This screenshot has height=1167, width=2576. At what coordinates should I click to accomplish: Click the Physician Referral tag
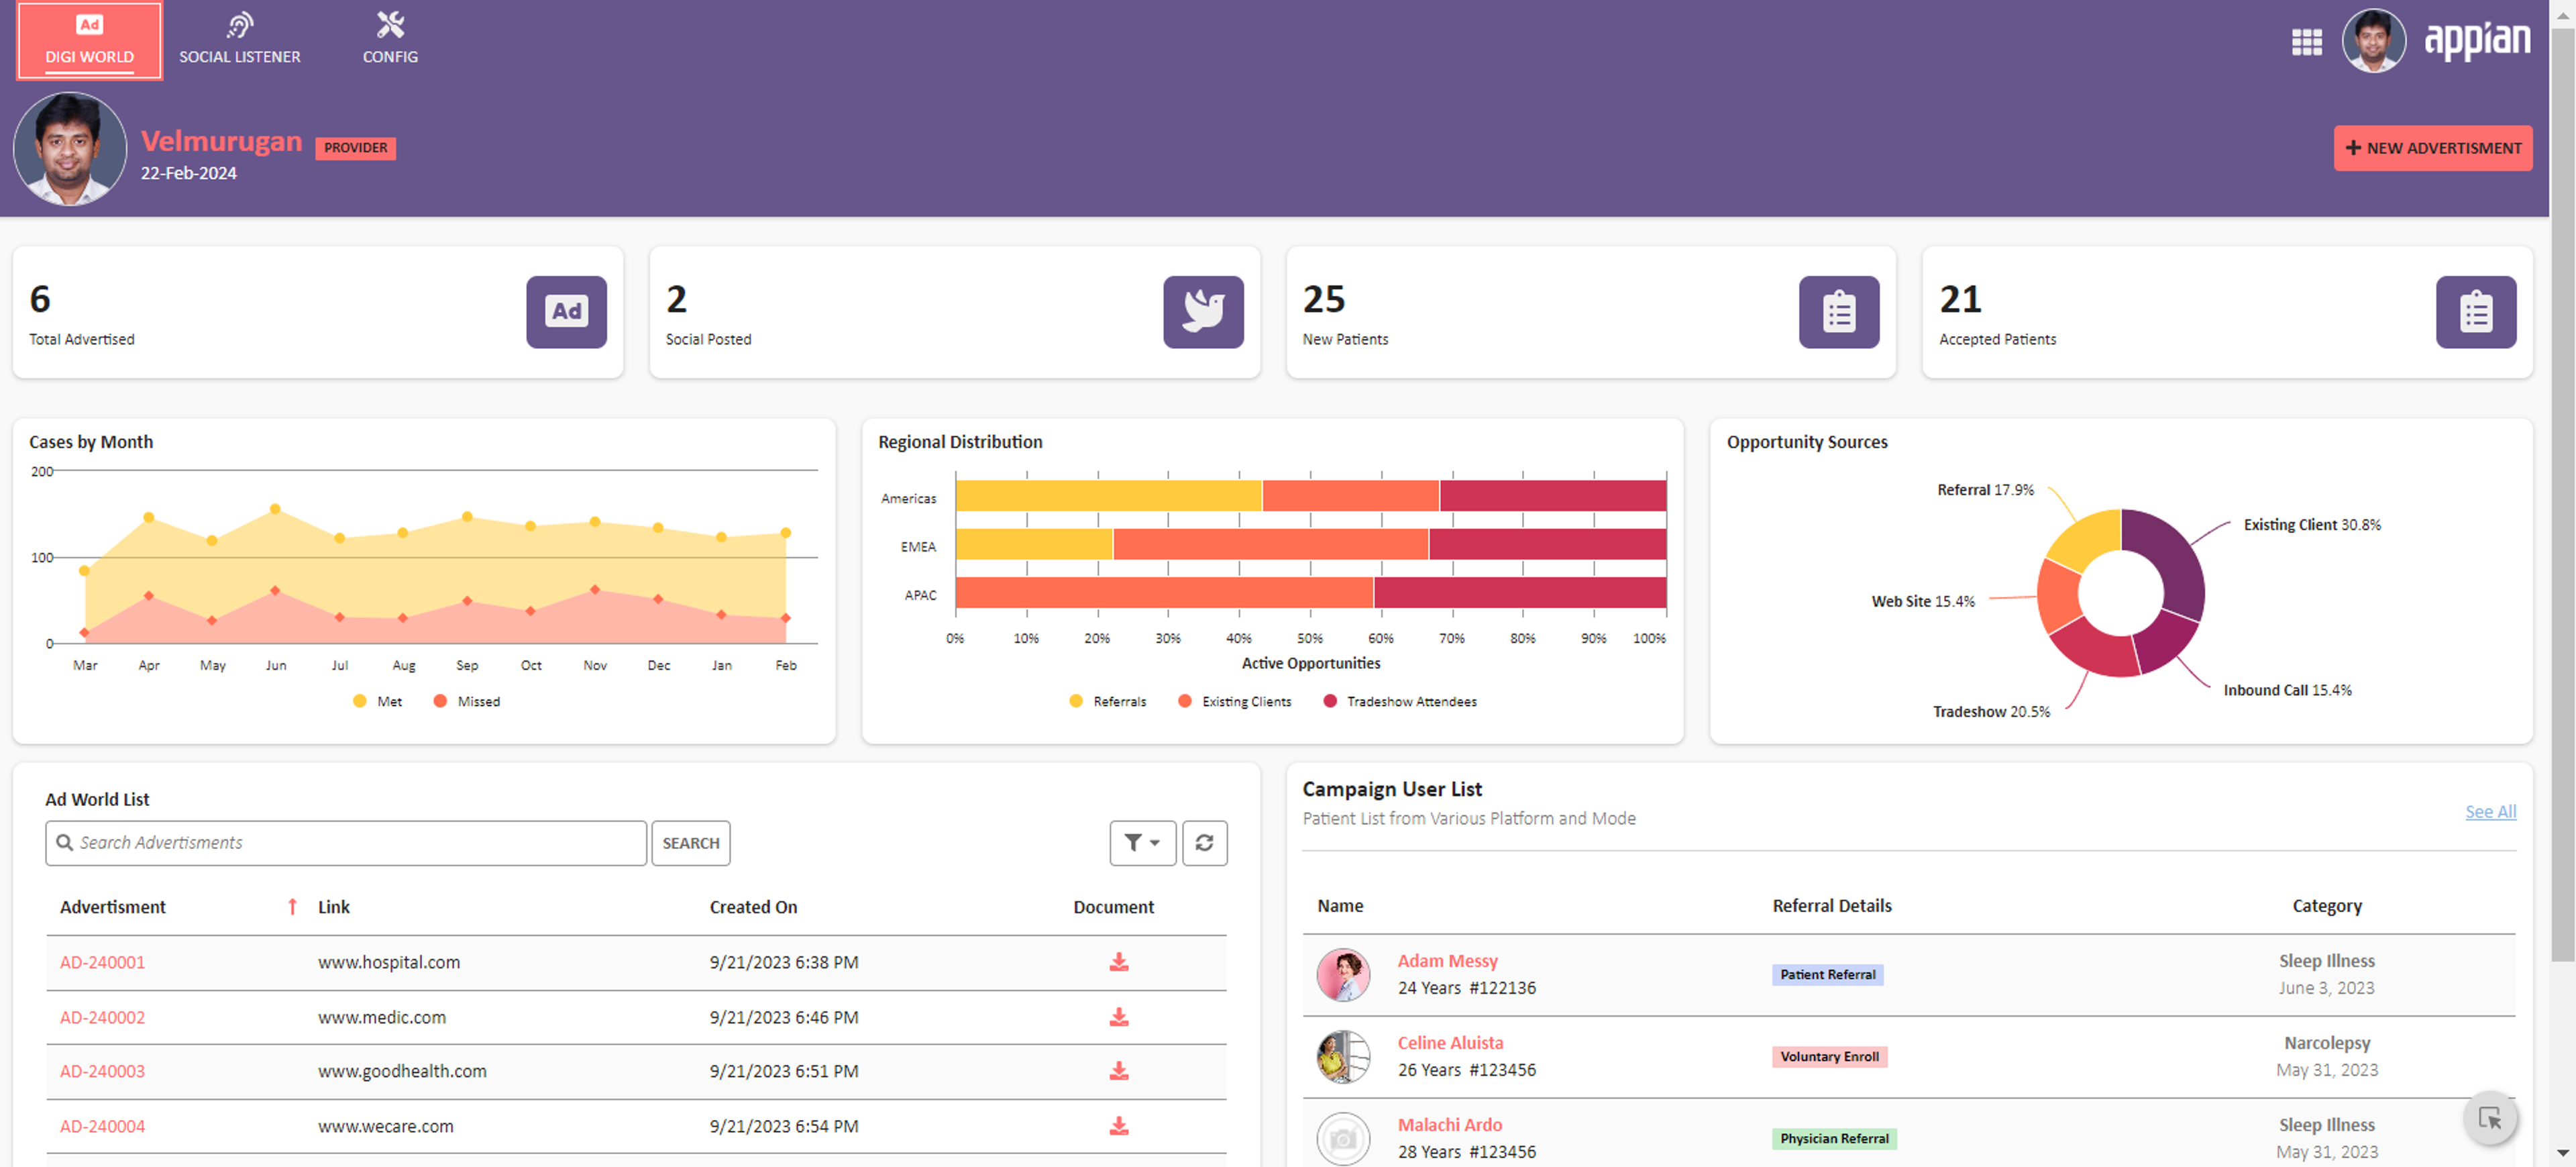pos(1834,1139)
